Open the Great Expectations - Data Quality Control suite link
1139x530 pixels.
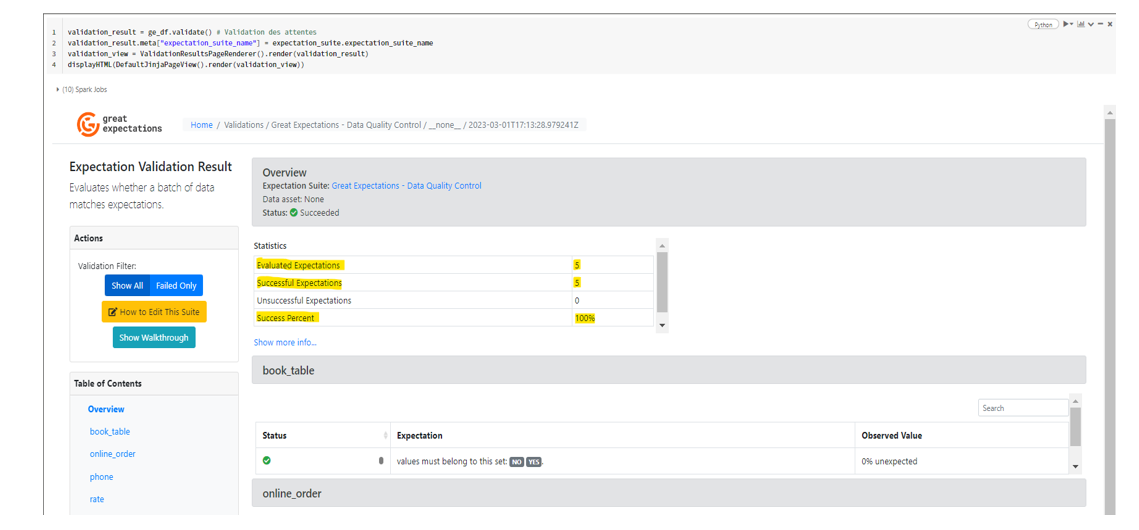[x=406, y=186]
